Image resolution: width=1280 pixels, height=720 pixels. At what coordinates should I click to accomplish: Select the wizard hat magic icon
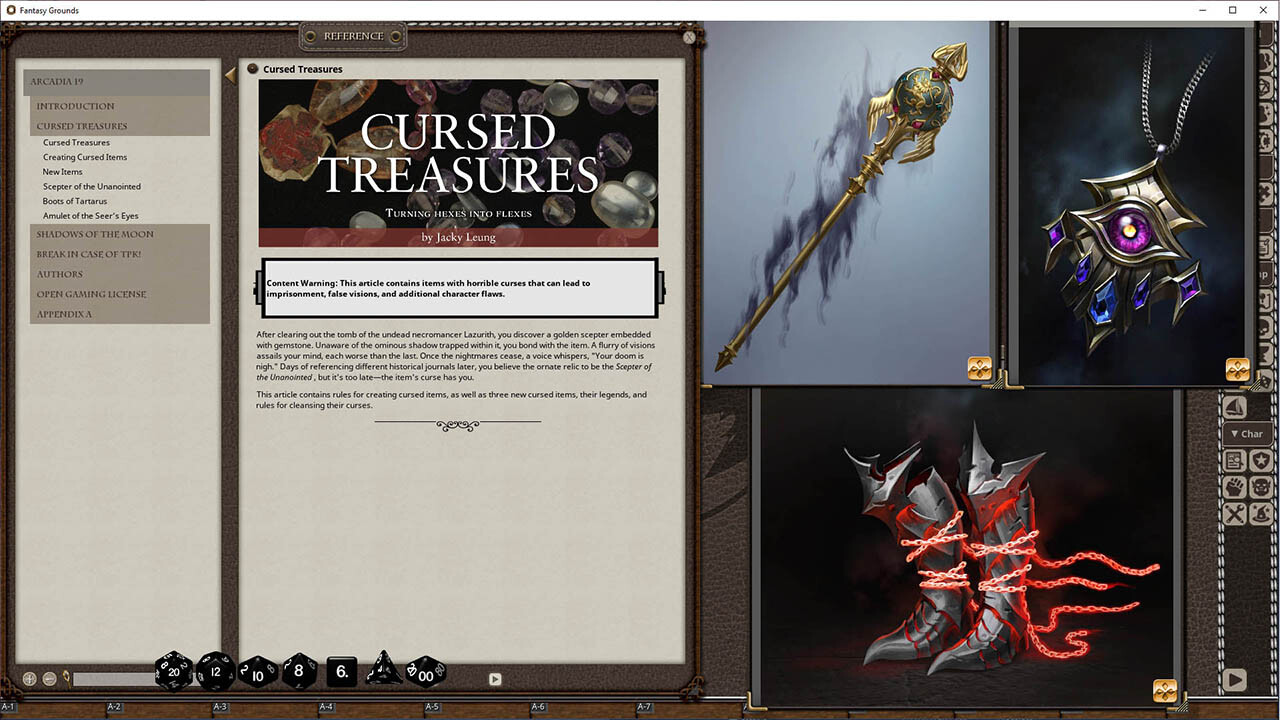[1260, 514]
